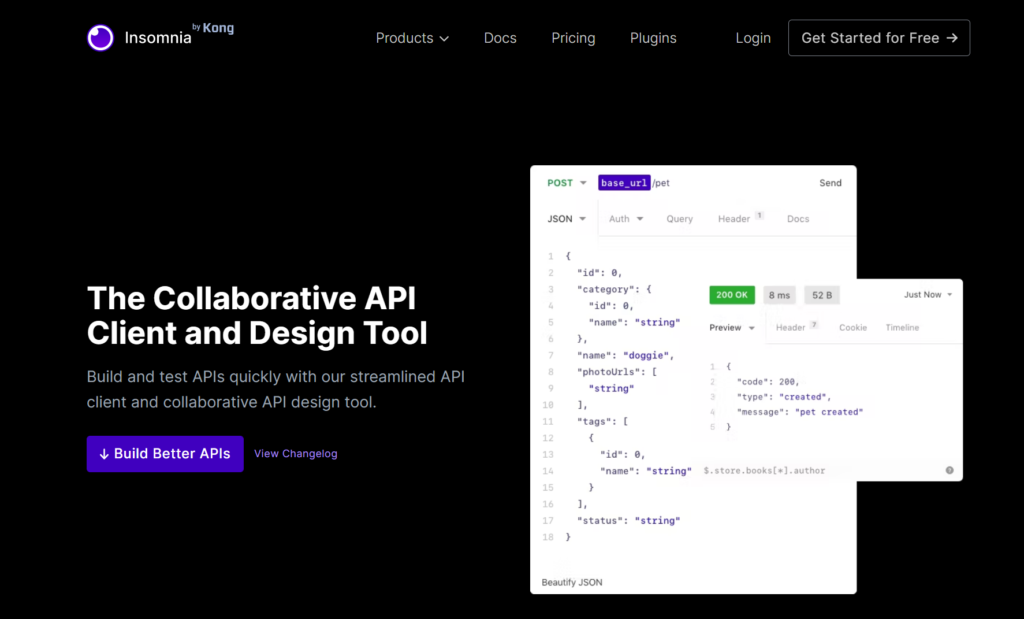Go to the Pricing page
The width and height of the screenshot is (1024, 619).
click(x=573, y=38)
